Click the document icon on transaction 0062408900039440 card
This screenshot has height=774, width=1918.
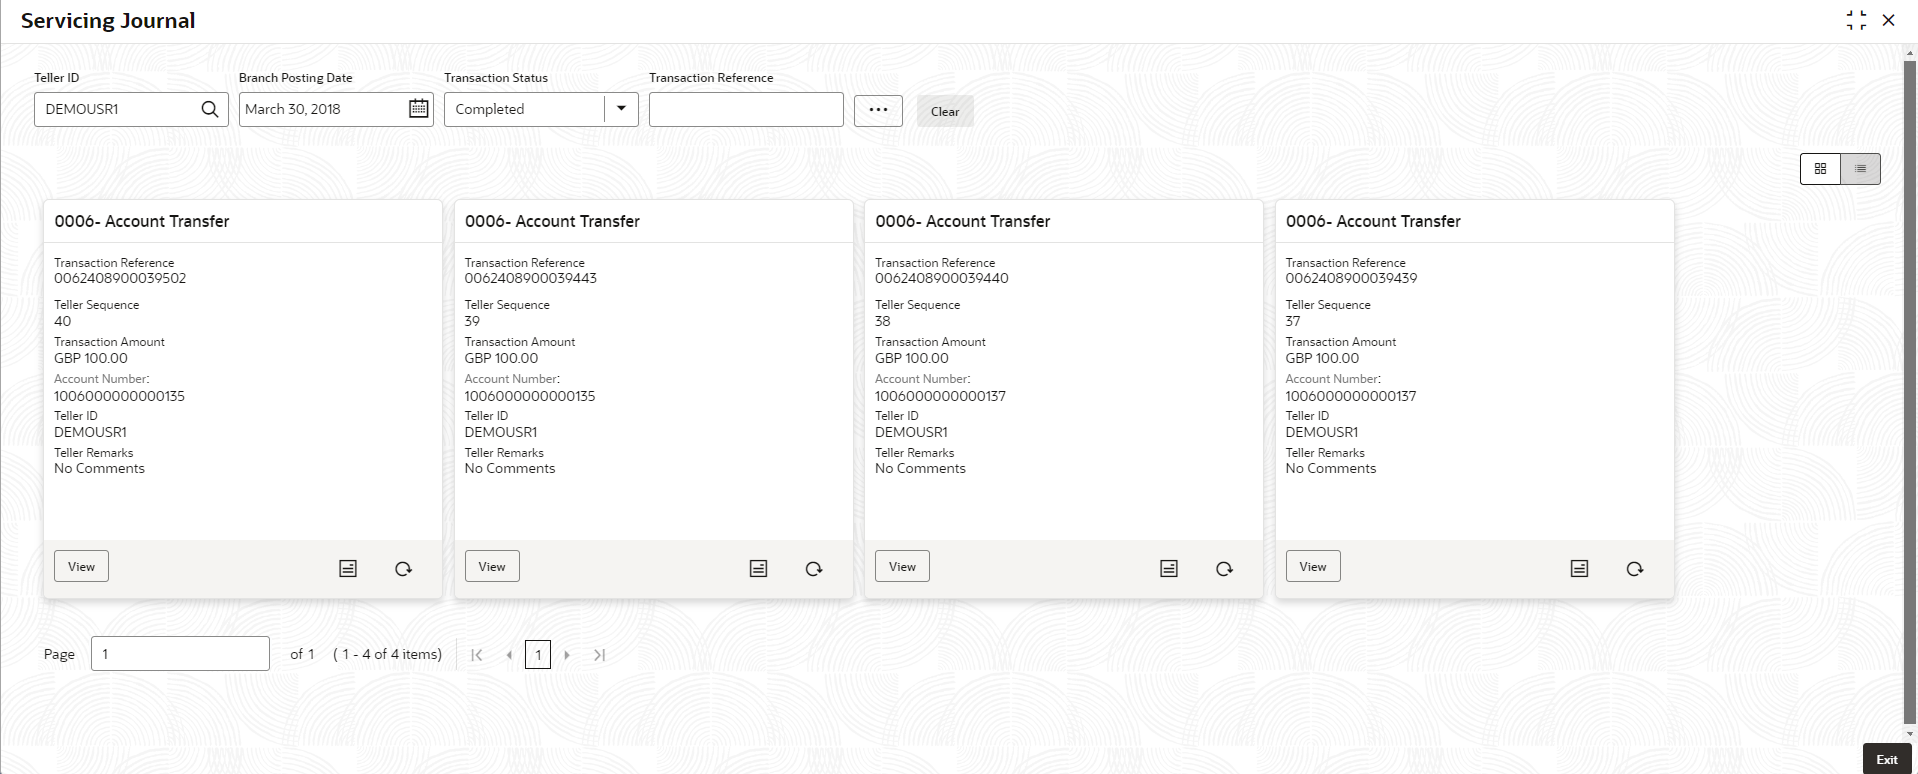tap(1169, 568)
